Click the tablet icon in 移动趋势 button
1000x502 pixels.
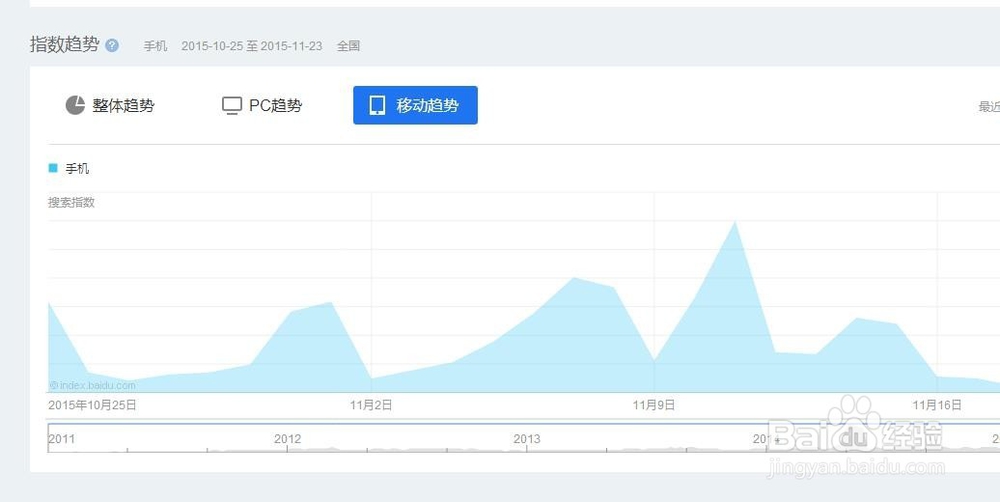(378, 105)
